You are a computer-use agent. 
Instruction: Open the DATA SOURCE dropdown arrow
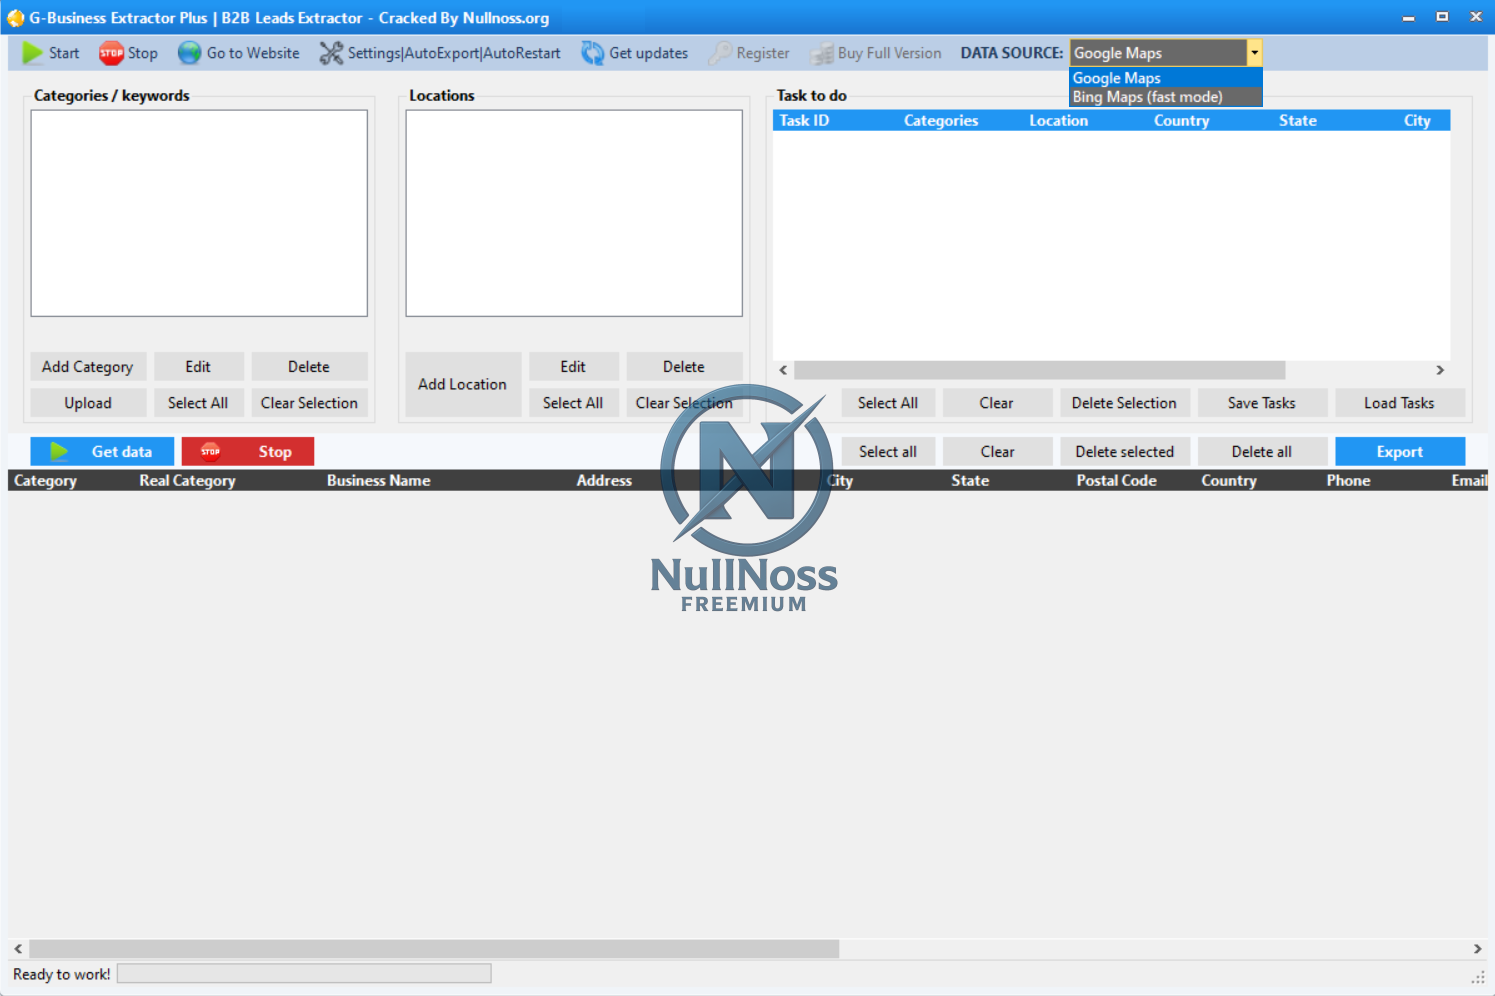1254,52
